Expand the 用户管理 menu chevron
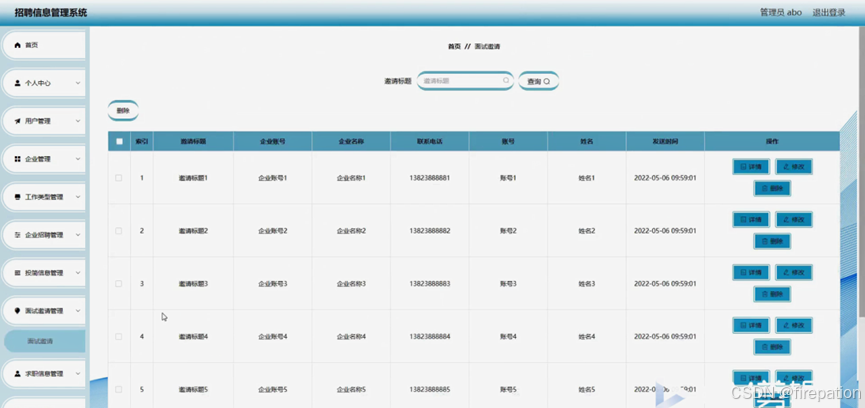 (78, 121)
